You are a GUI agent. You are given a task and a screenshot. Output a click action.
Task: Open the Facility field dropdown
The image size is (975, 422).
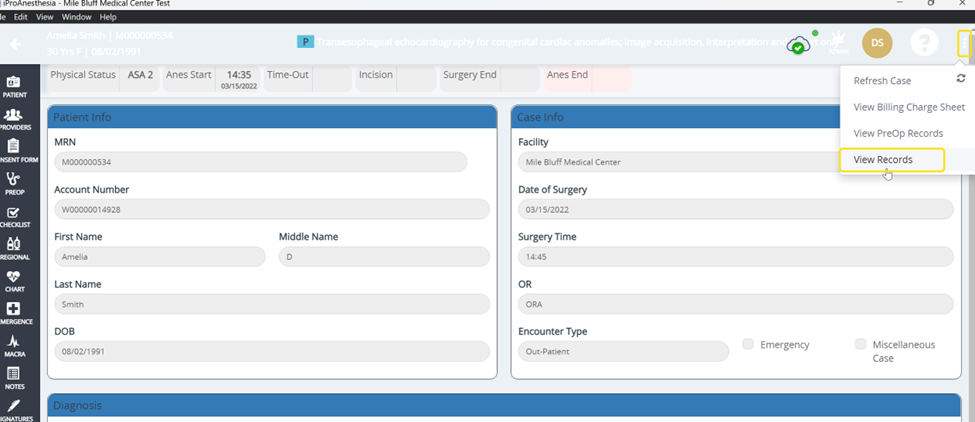click(680, 162)
